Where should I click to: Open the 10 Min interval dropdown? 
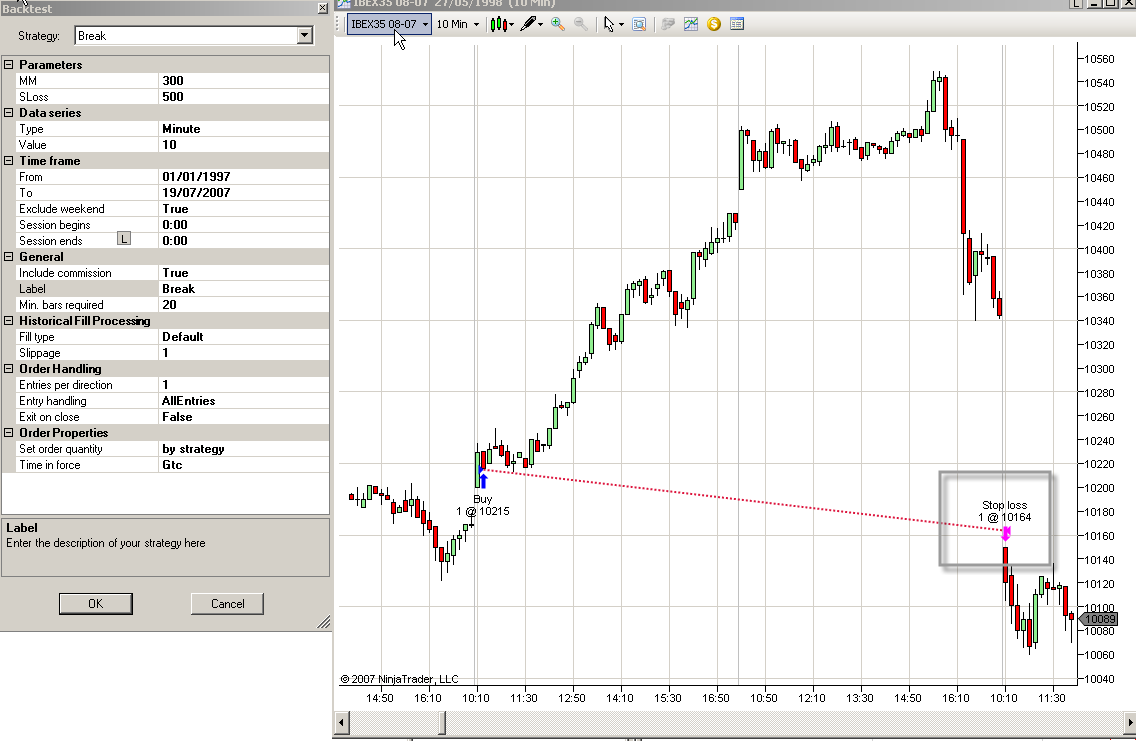click(x=458, y=24)
